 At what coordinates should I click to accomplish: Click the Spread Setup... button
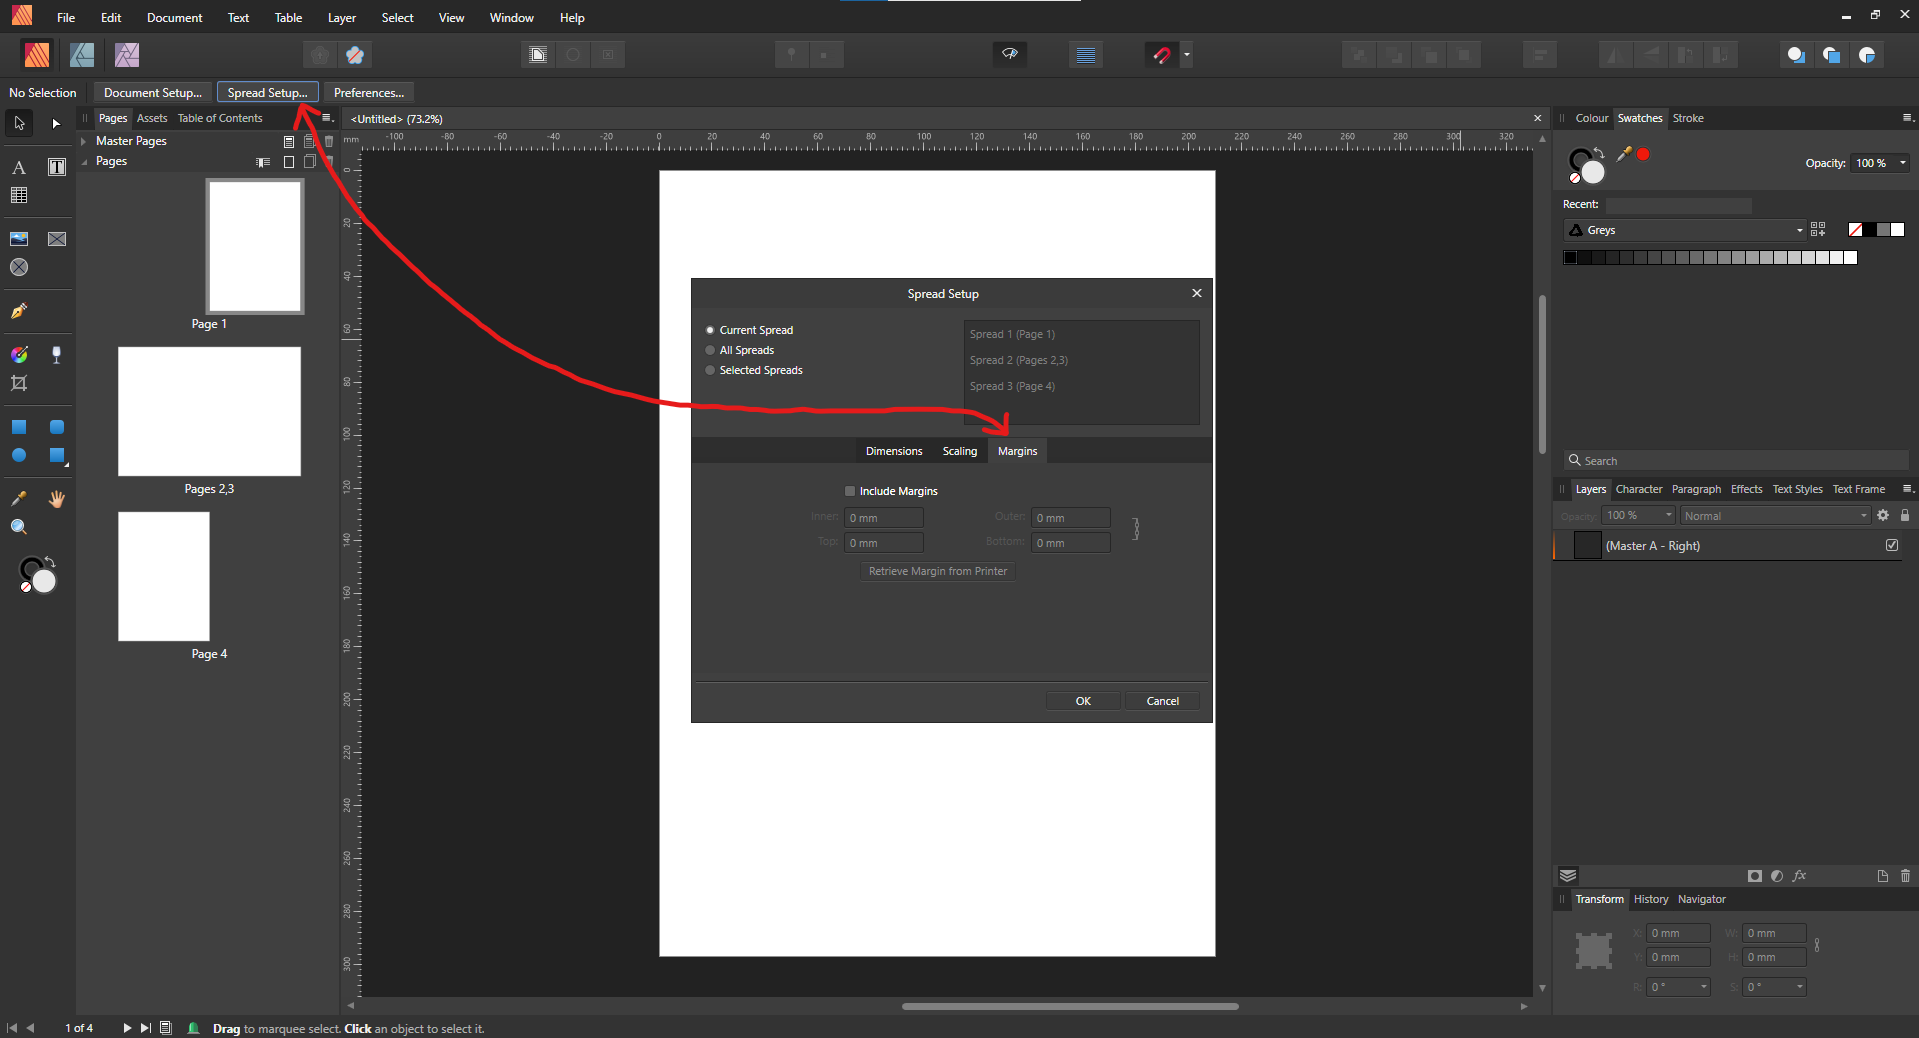pos(267,92)
